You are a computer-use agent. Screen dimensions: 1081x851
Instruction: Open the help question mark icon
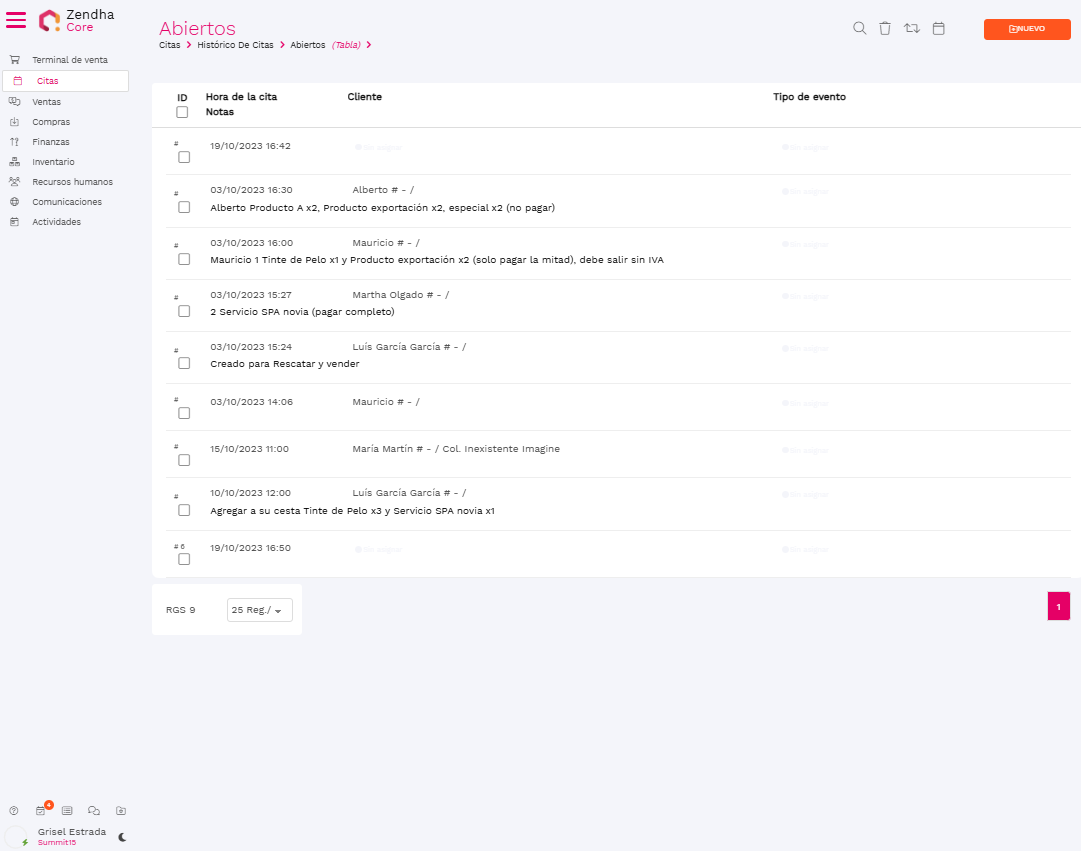(x=14, y=811)
